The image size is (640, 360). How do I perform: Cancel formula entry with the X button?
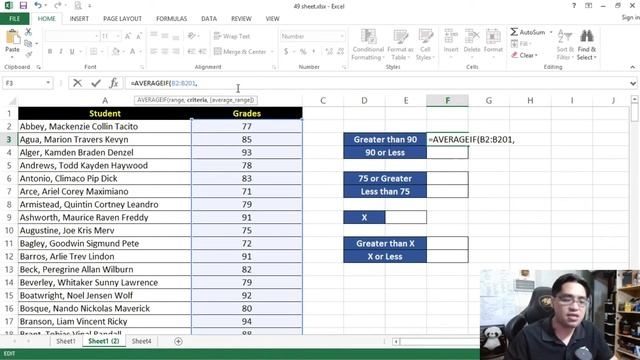[77, 83]
